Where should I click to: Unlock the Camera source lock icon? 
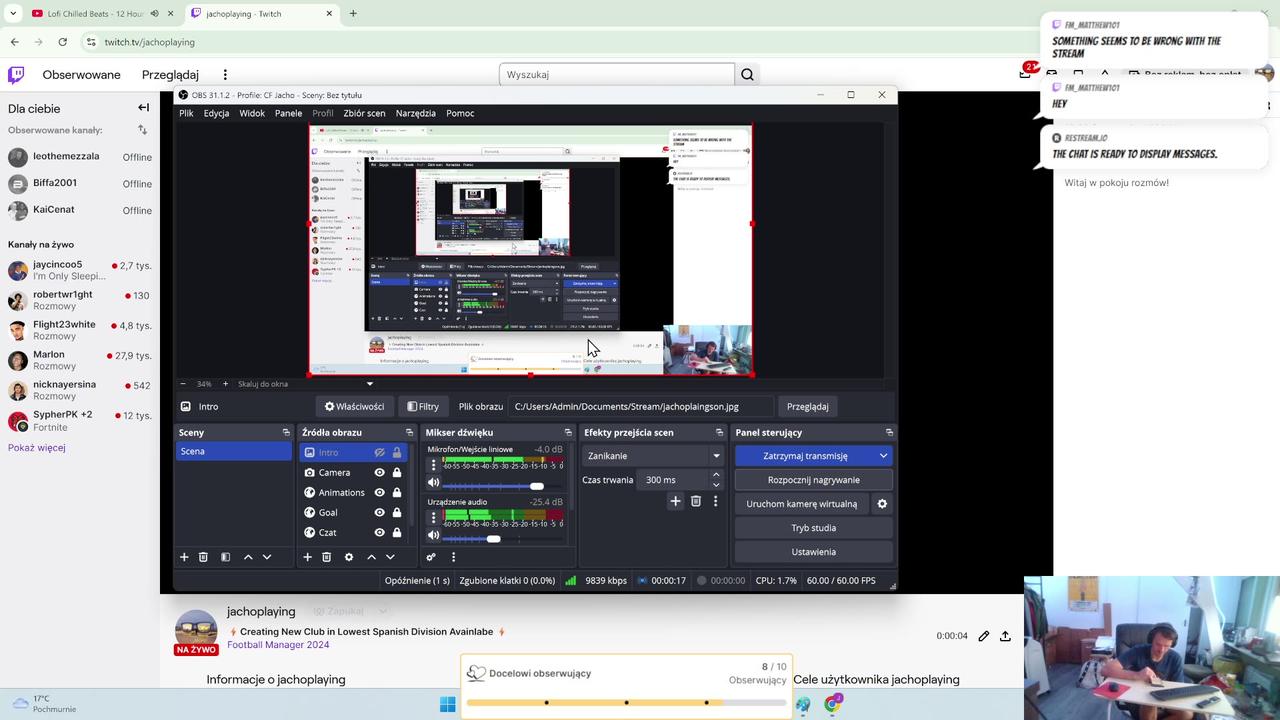click(397, 473)
